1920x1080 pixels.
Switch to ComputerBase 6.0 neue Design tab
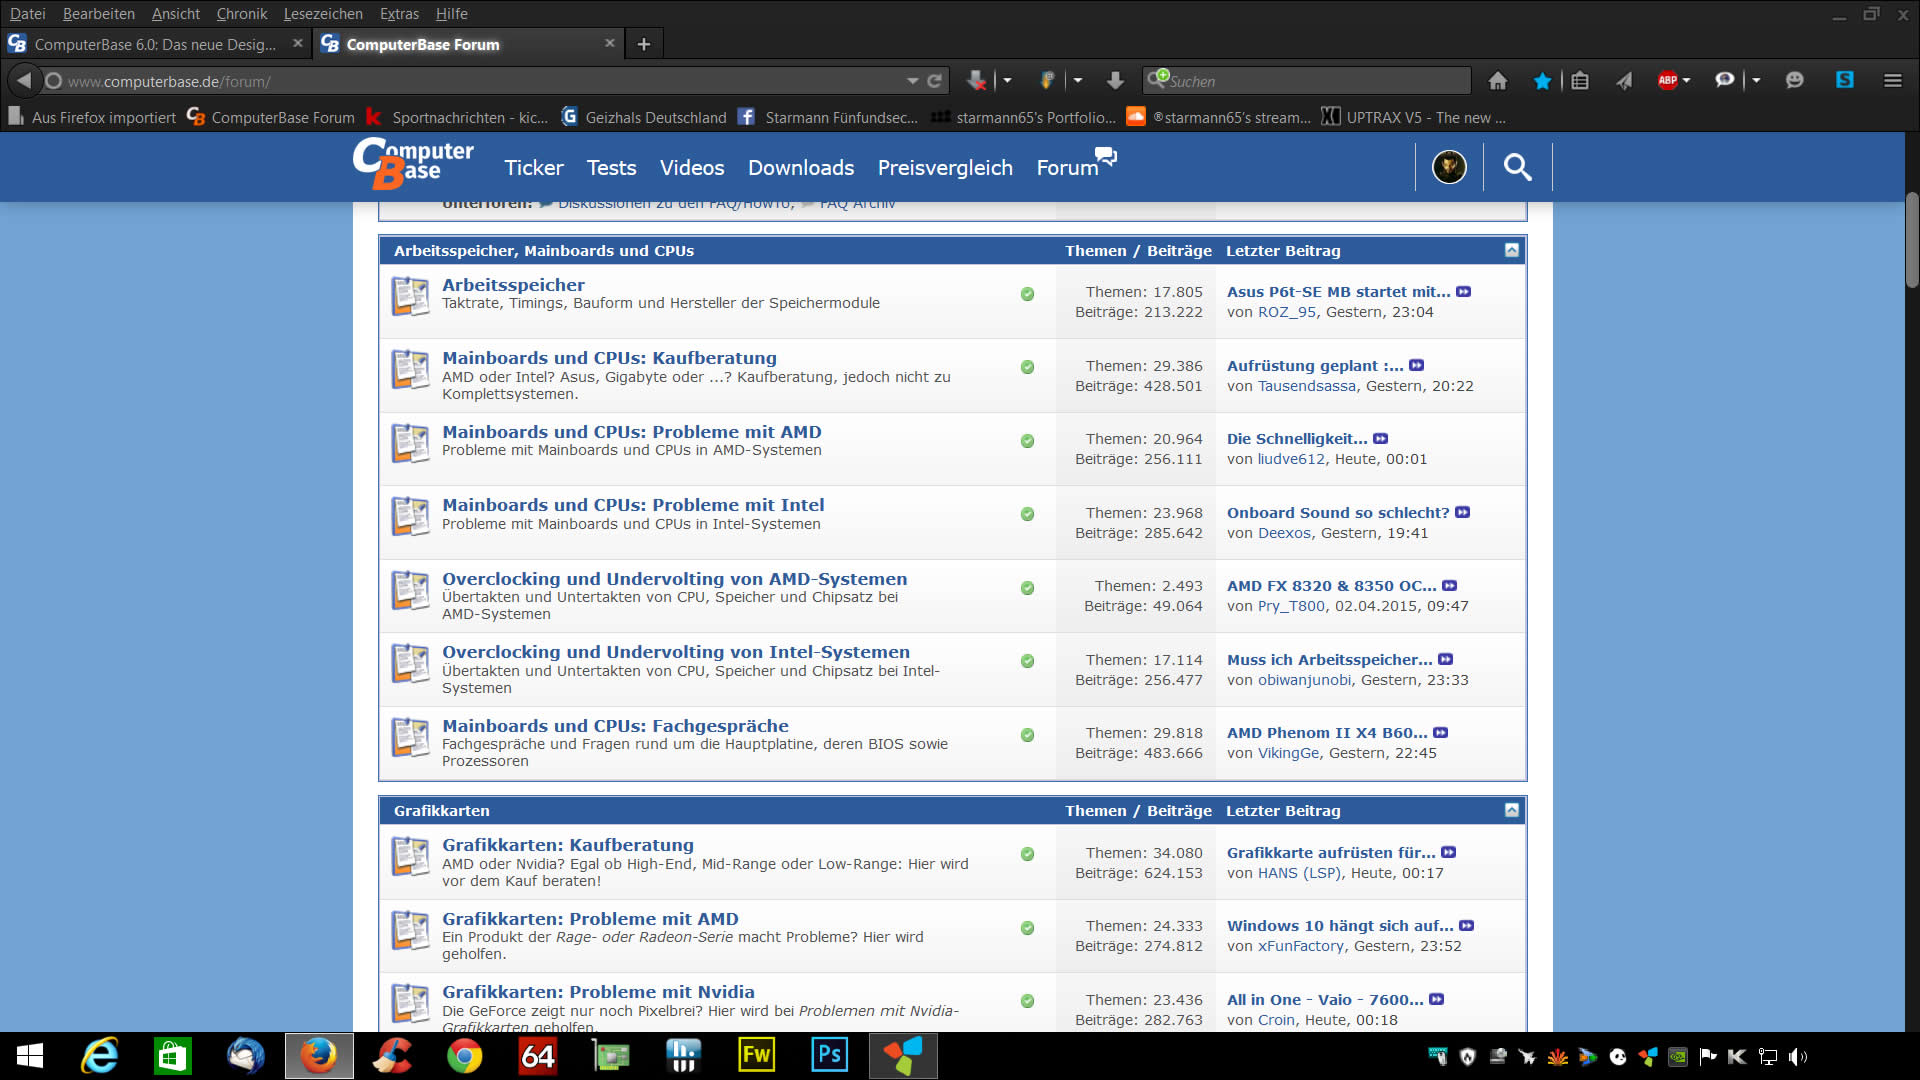155,44
